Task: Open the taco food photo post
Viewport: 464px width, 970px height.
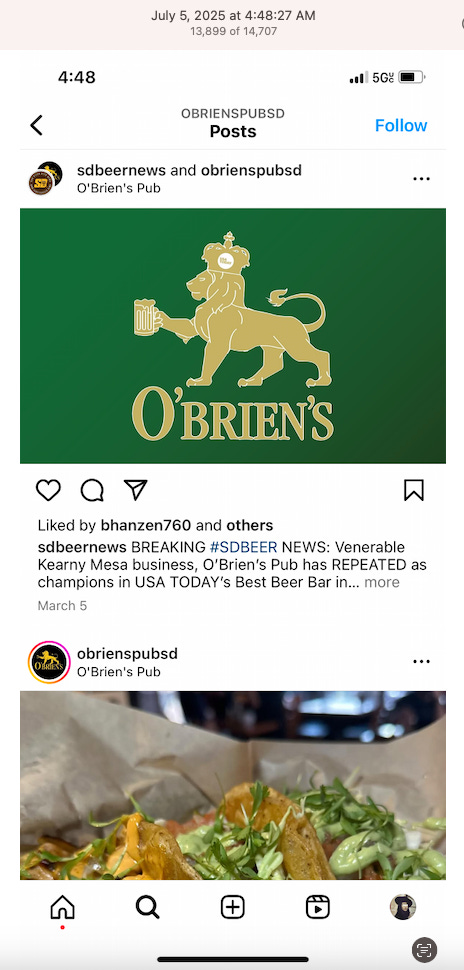Action: tap(233, 785)
